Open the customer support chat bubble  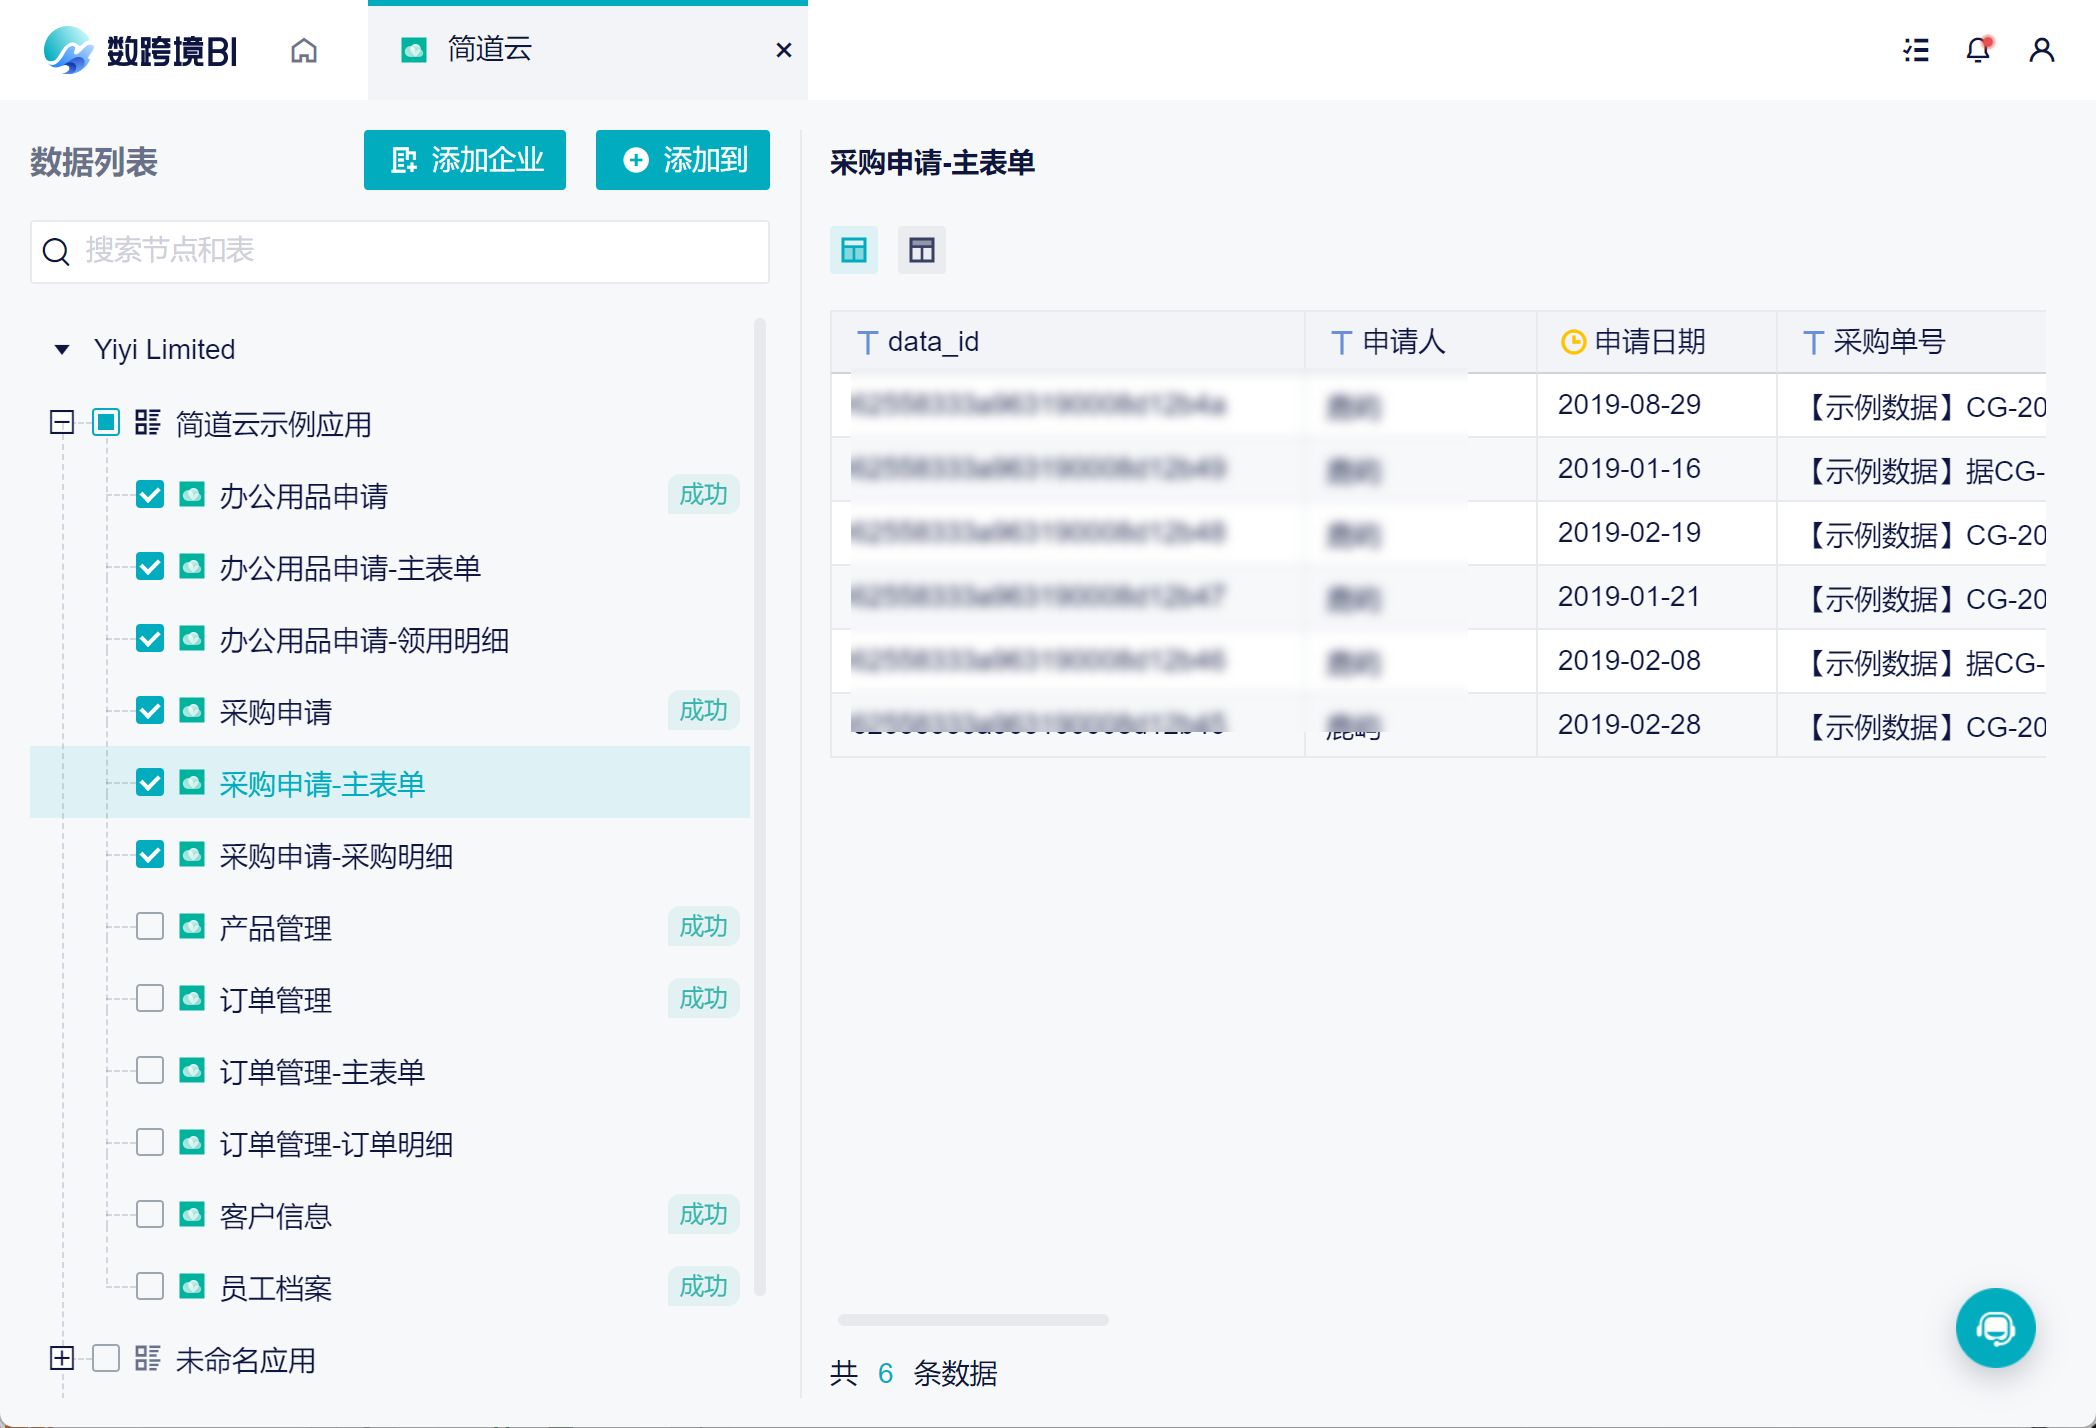tap(1995, 1327)
